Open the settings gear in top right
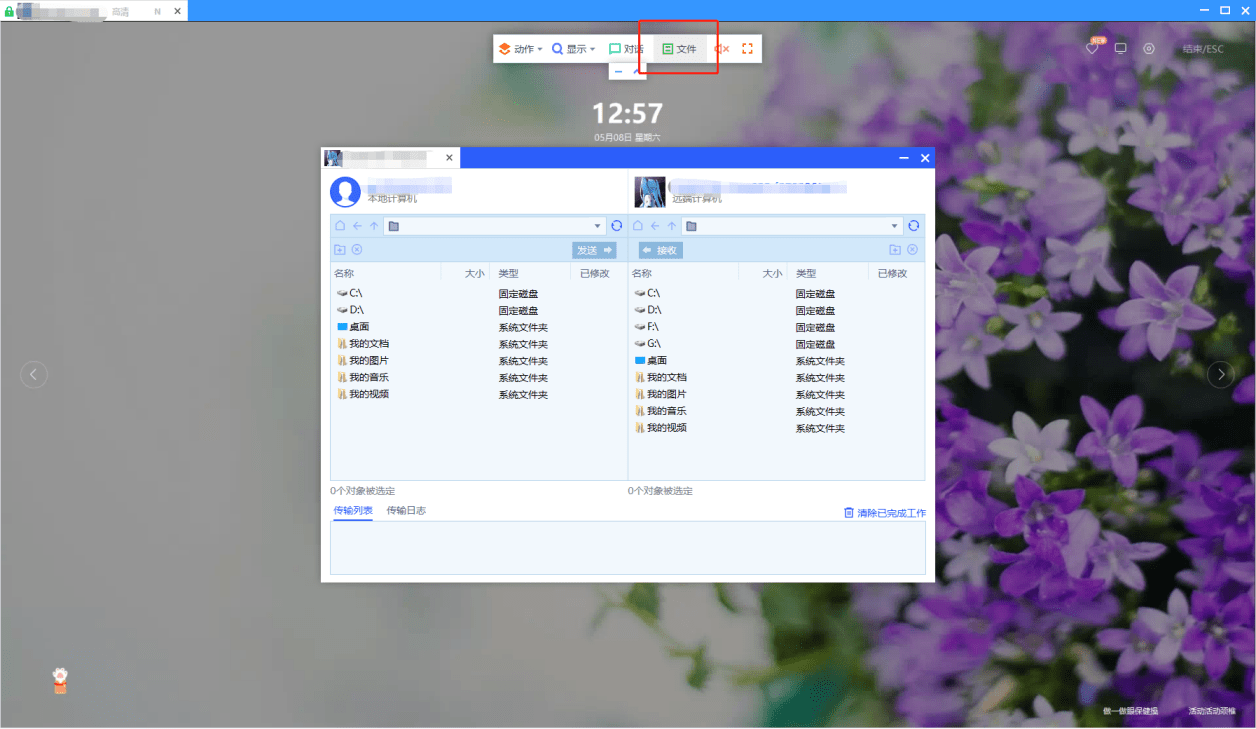Image resolution: width=1256 pixels, height=729 pixels. click(x=1148, y=47)
